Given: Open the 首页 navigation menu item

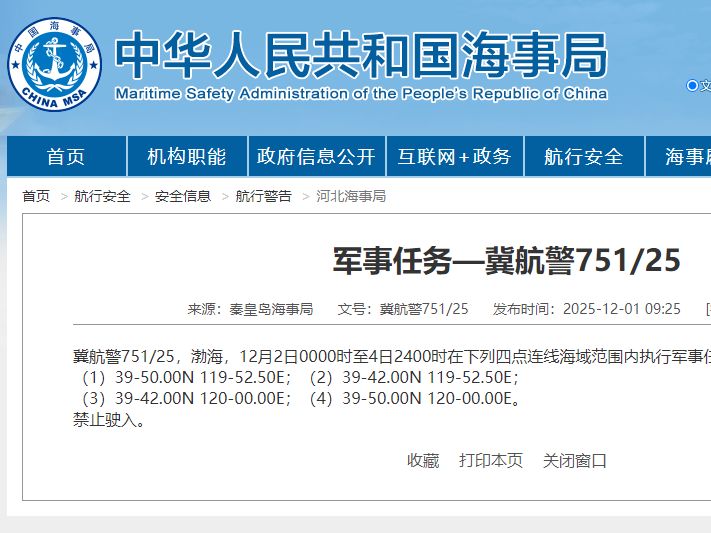Looking at the screenshot, I should 66,157.
